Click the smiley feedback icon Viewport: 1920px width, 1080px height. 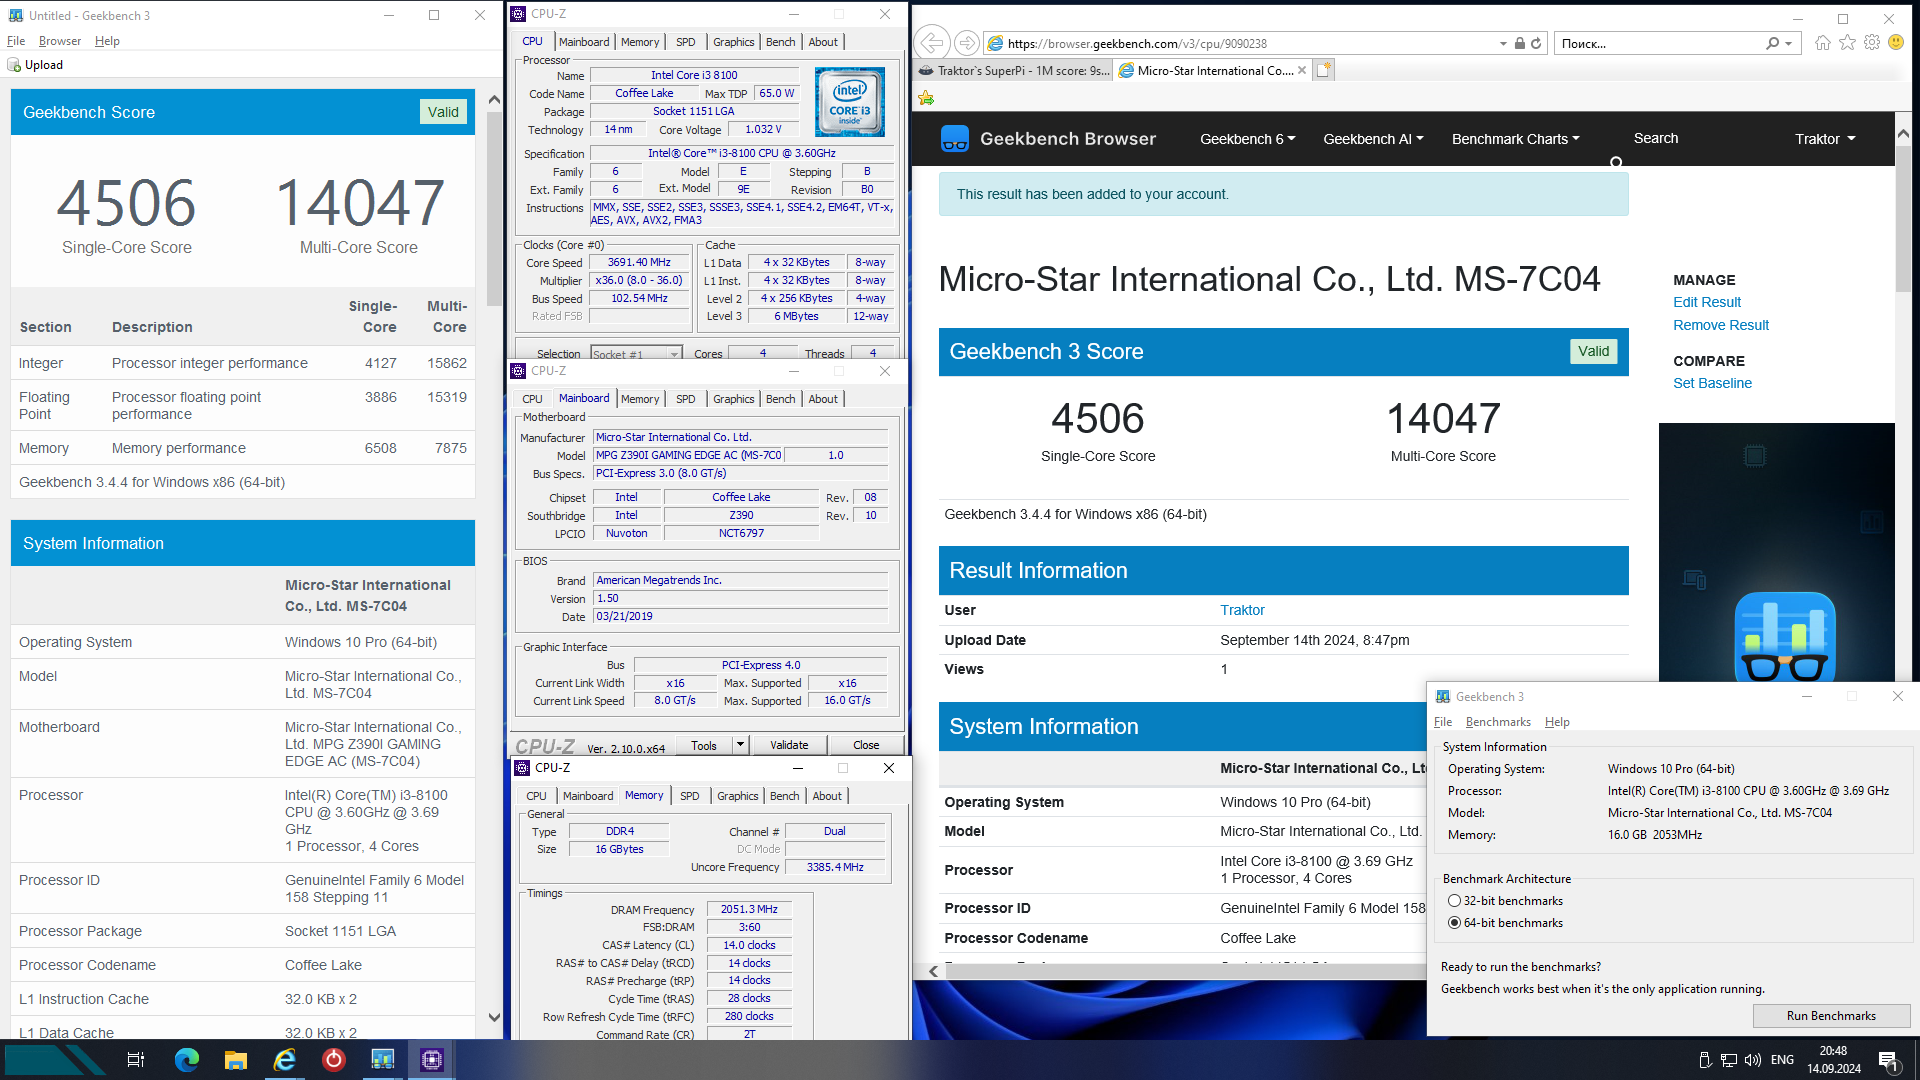coord(1896,43)
